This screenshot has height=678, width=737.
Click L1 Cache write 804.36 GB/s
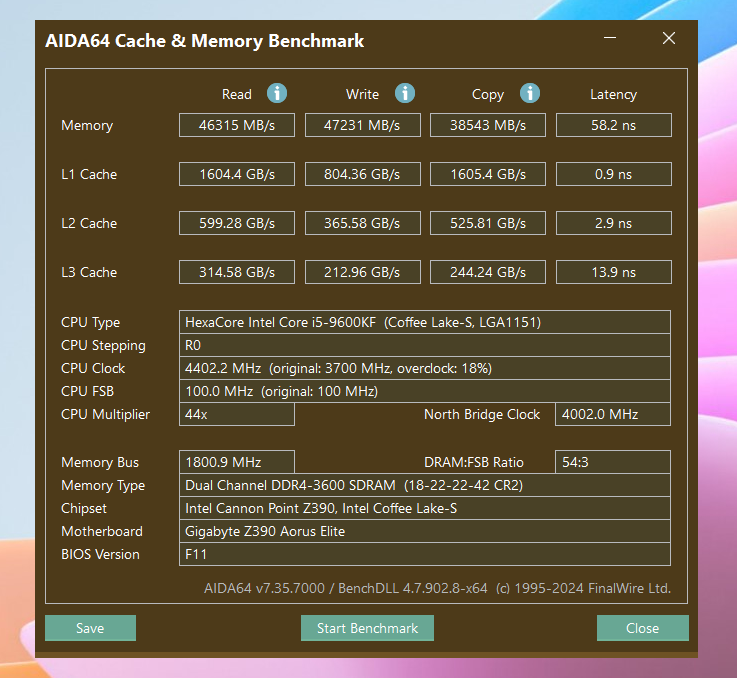click(362, 174)
